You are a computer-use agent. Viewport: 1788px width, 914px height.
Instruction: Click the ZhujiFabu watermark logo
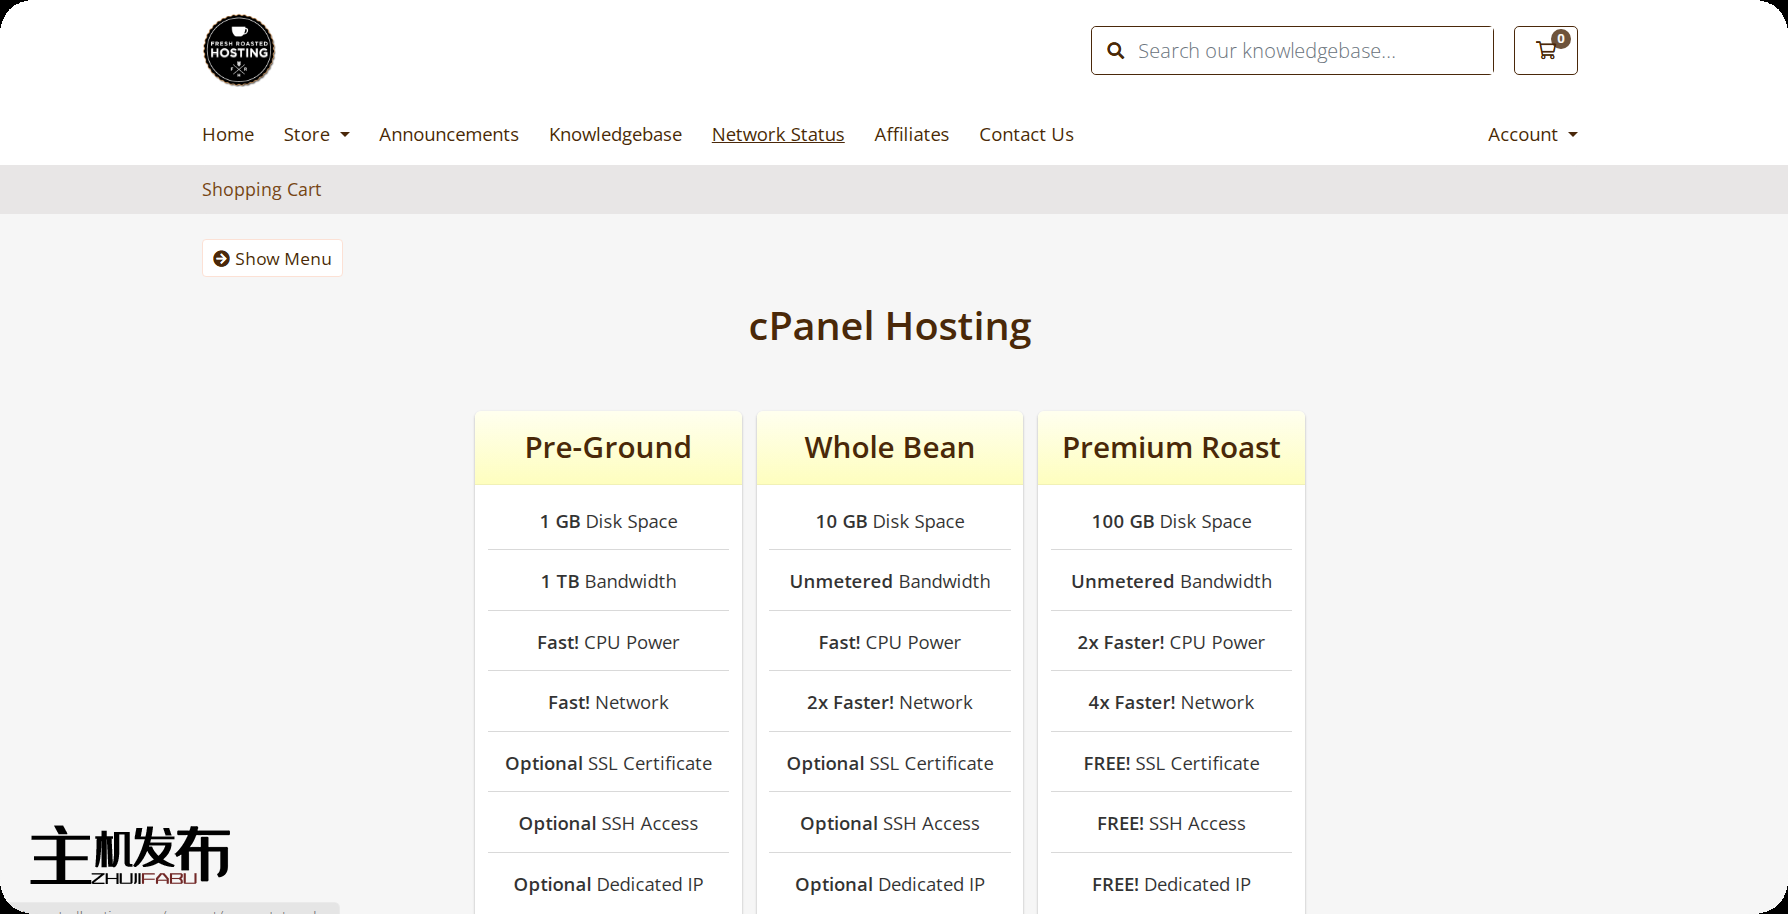(x=130, y=856)
